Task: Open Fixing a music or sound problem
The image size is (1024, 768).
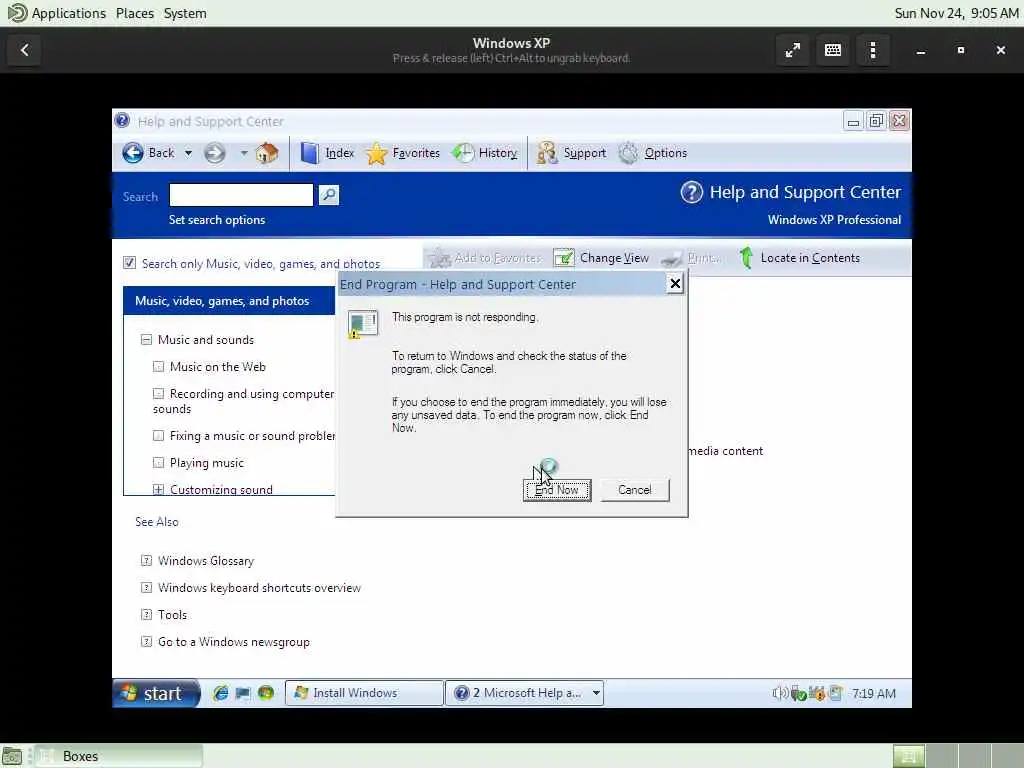Action: (252, 436)
